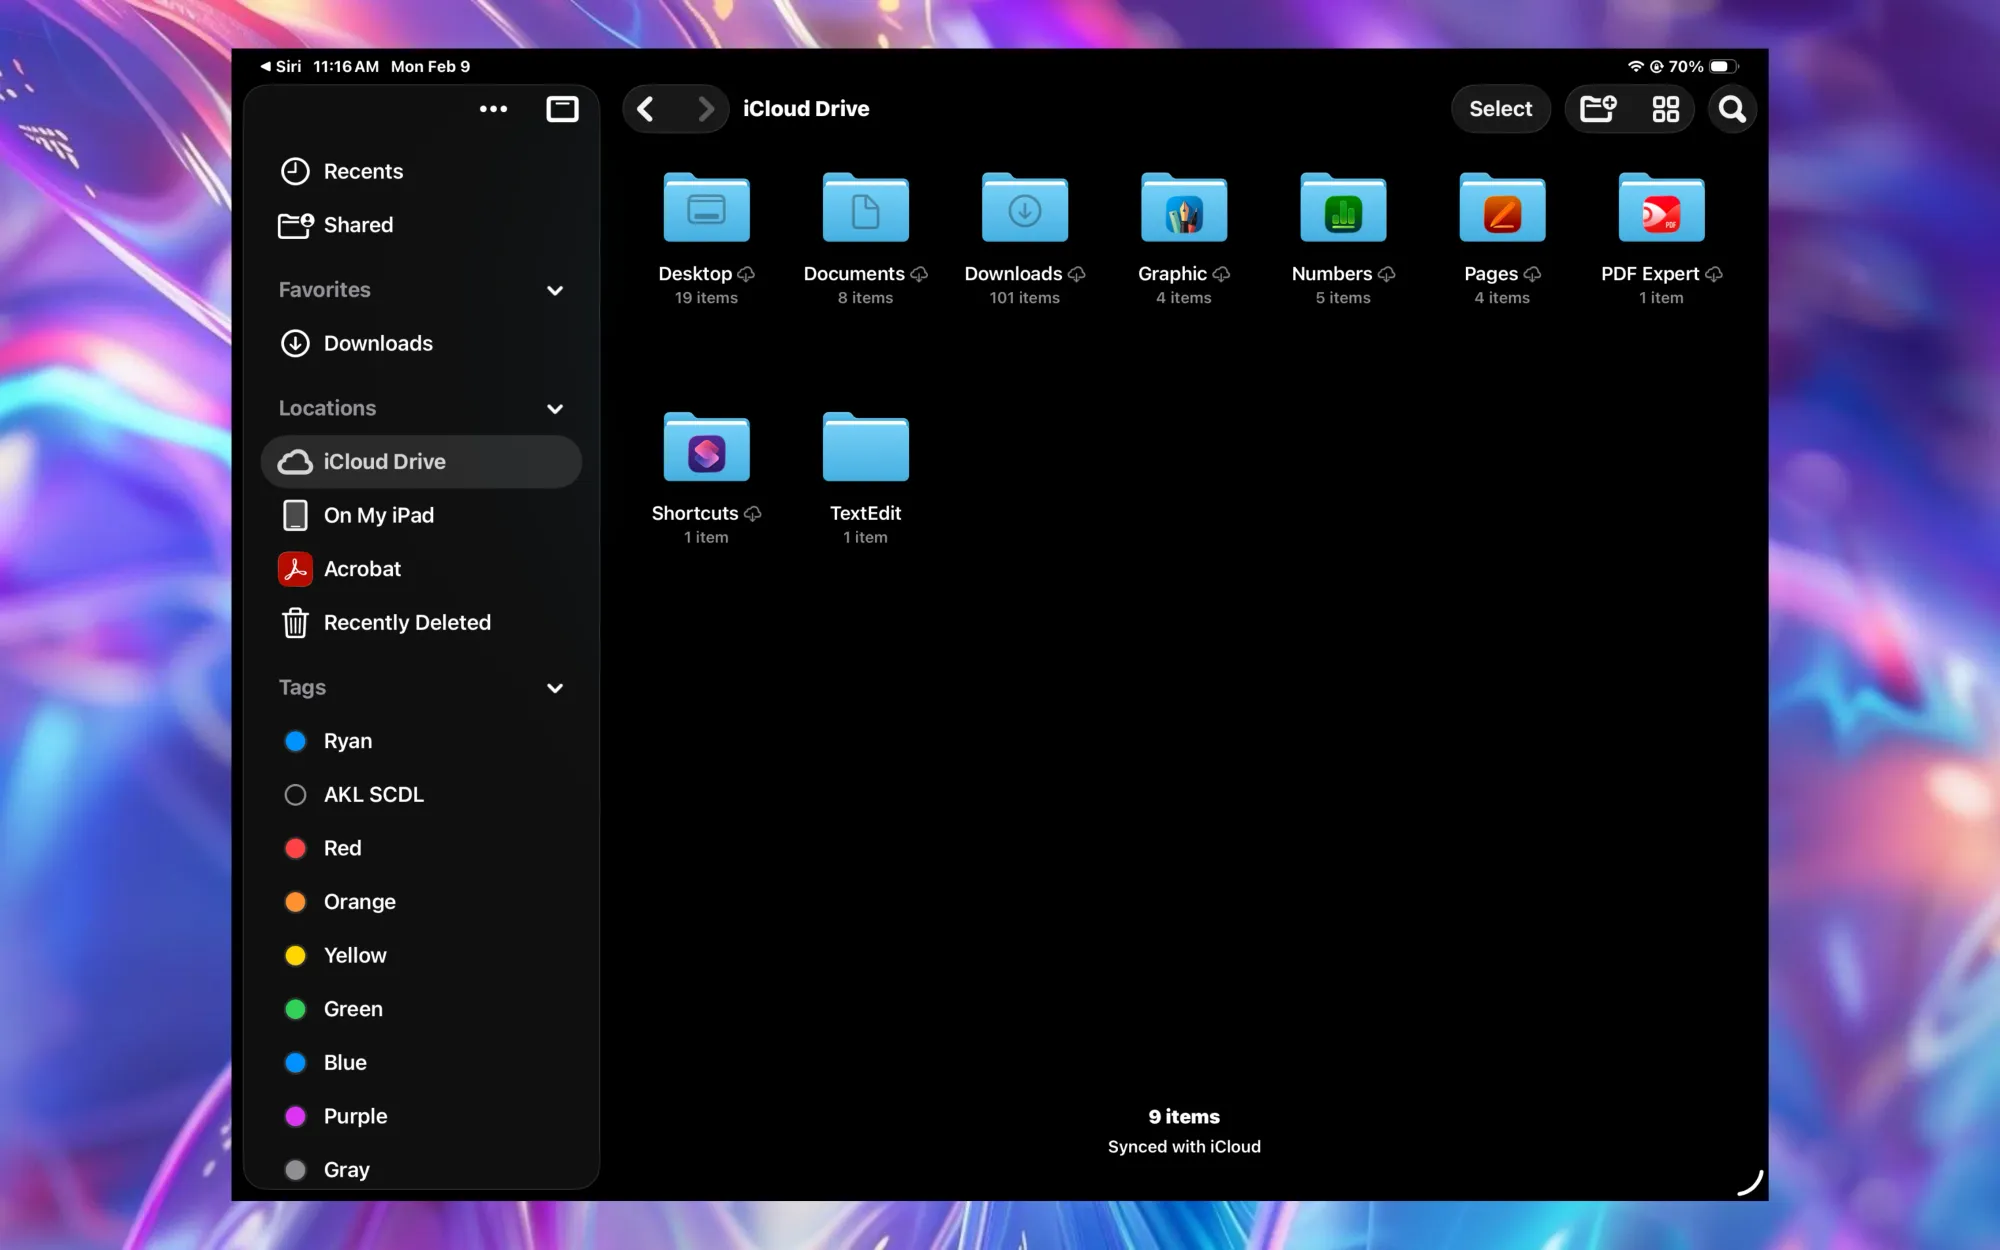Switch to grid view layout
The height and width of the screenshot is (1250, 2000).
pyautogui.click(x=1665, y=108)
